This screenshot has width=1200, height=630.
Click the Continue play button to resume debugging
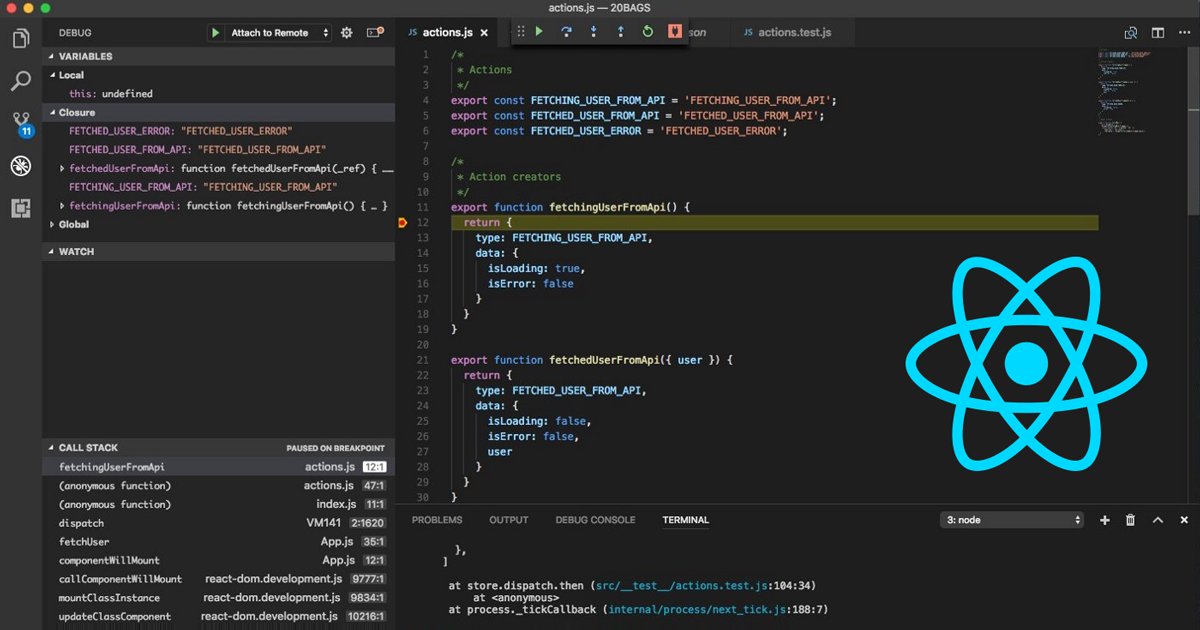(539, 31)
